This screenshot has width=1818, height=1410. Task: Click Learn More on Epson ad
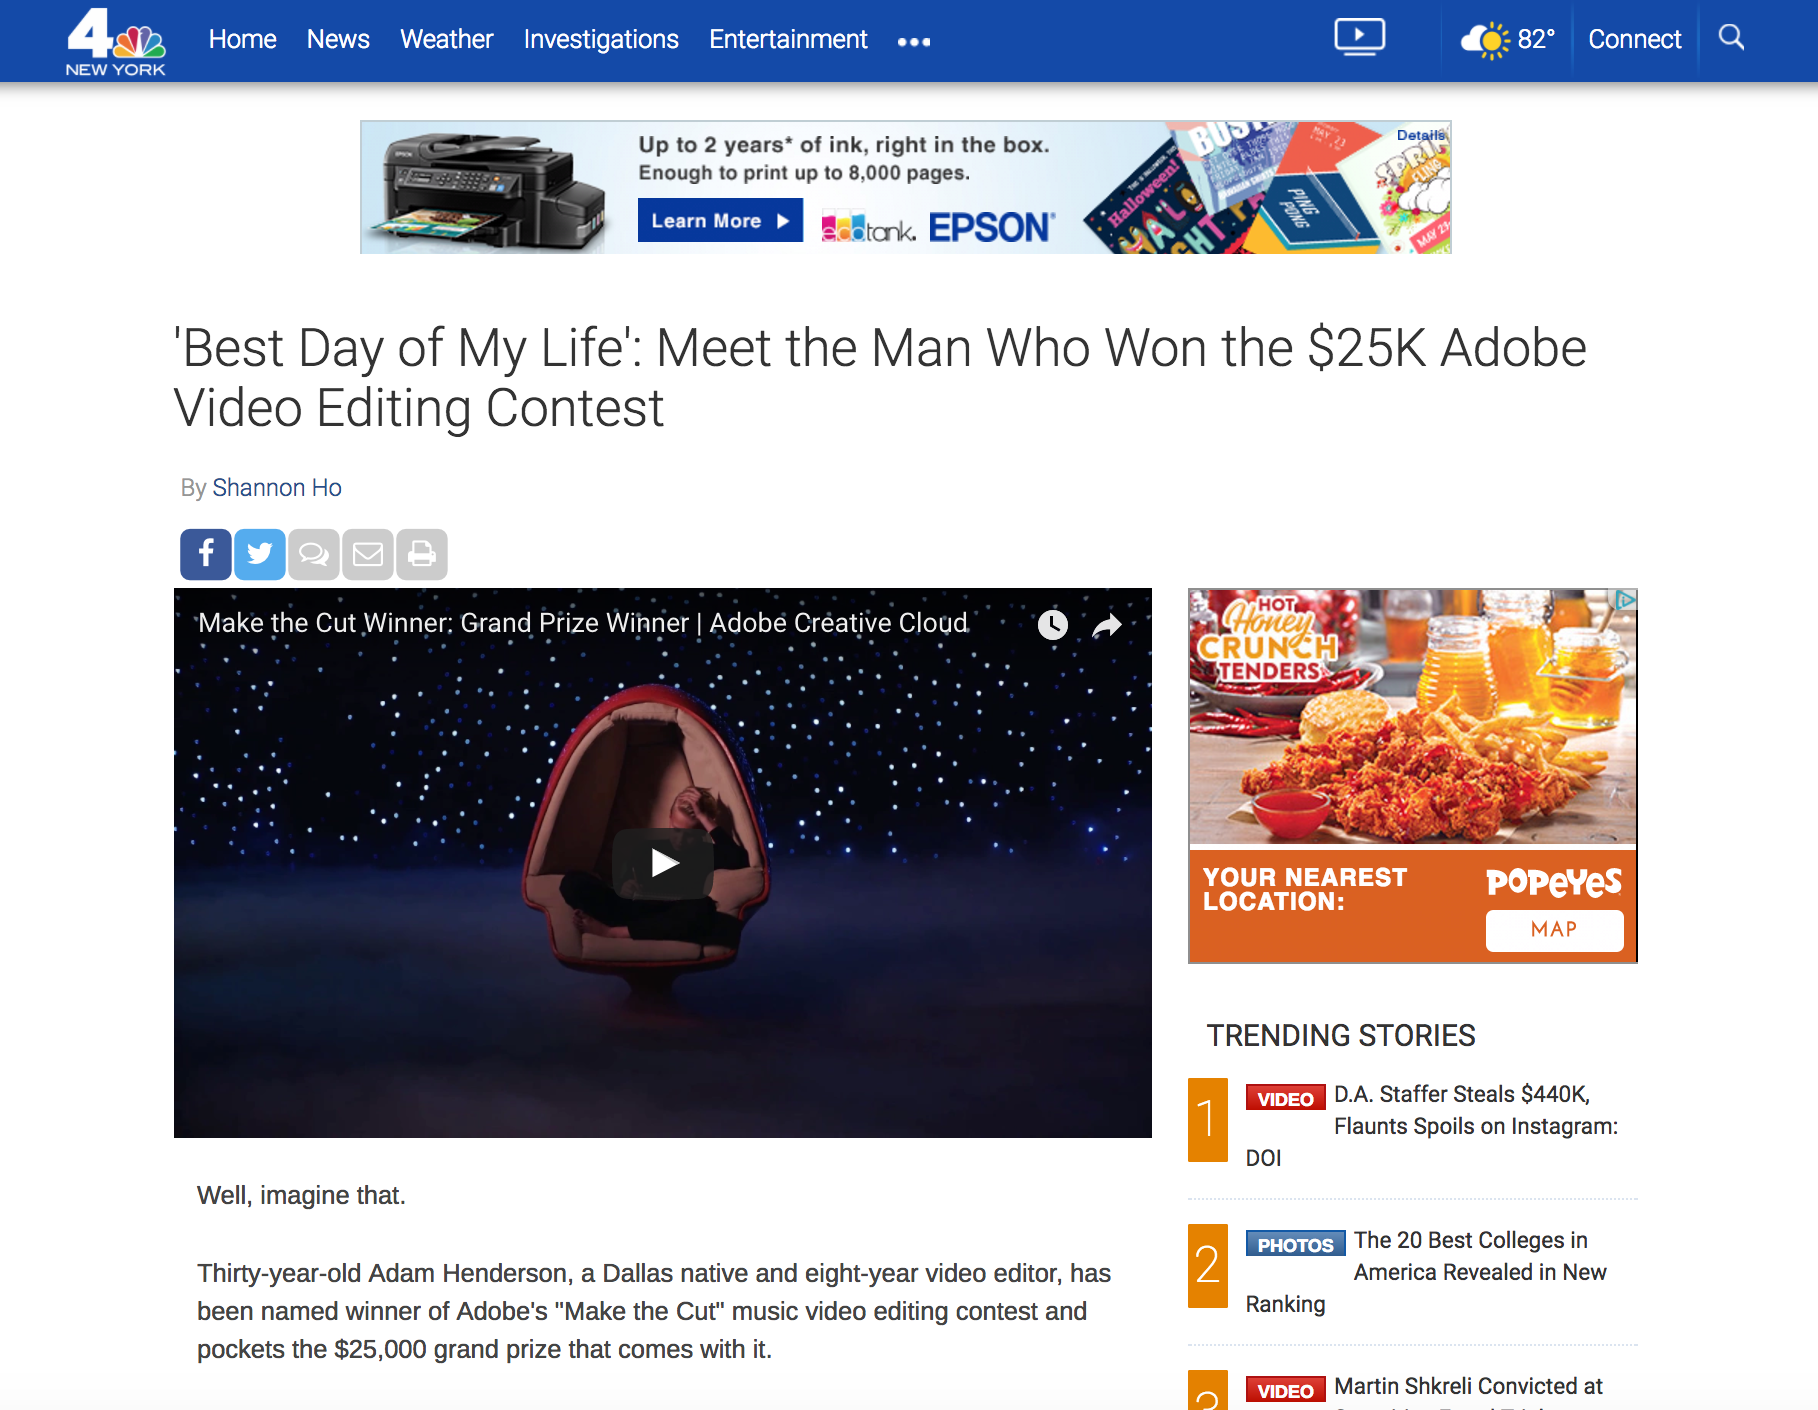tap(720, 221)
